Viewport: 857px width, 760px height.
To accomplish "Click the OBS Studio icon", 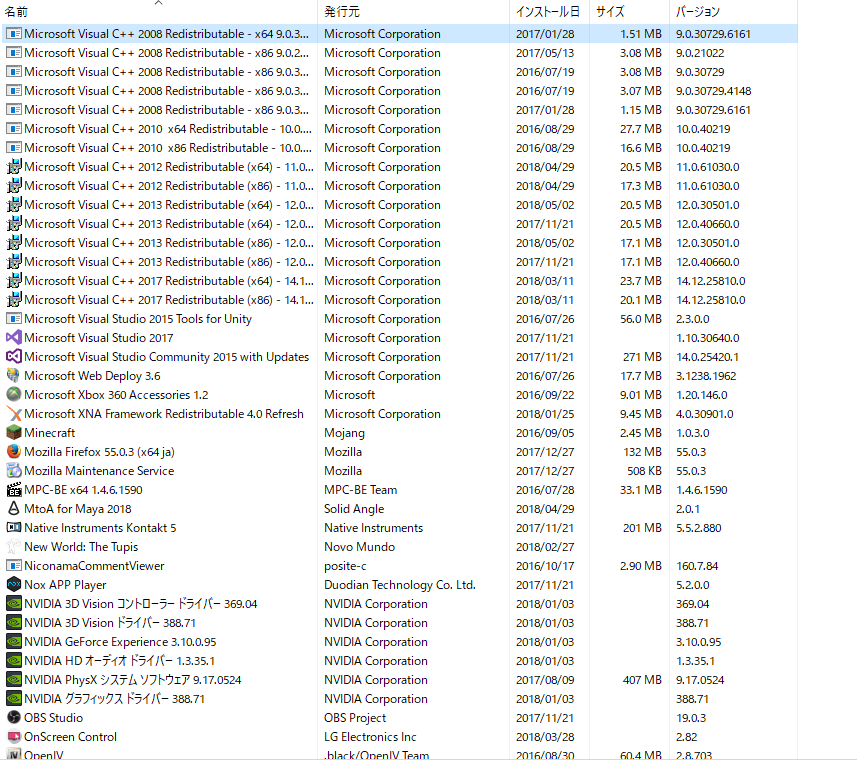I will click(14, 717).
